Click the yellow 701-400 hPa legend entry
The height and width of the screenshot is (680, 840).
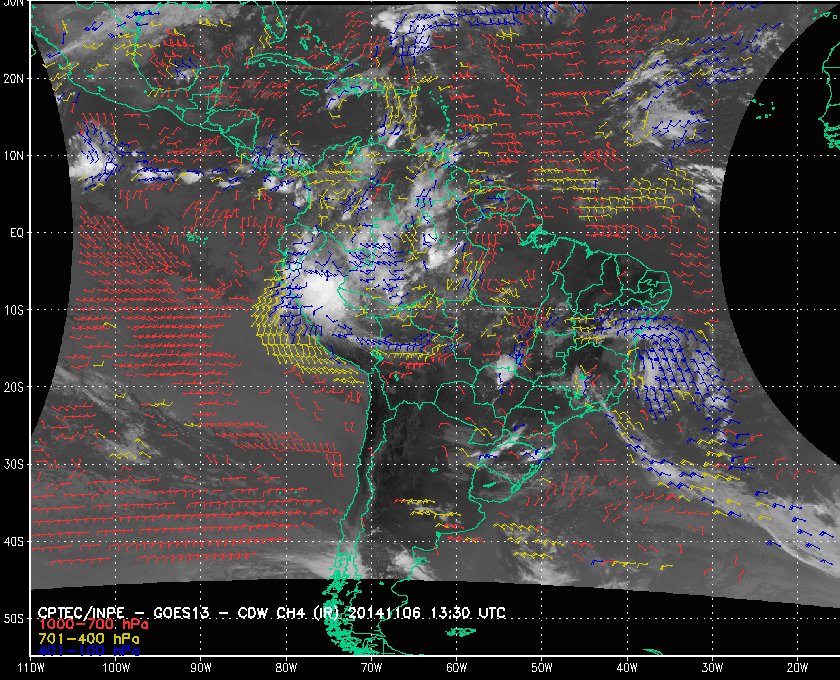click(89, 639)
